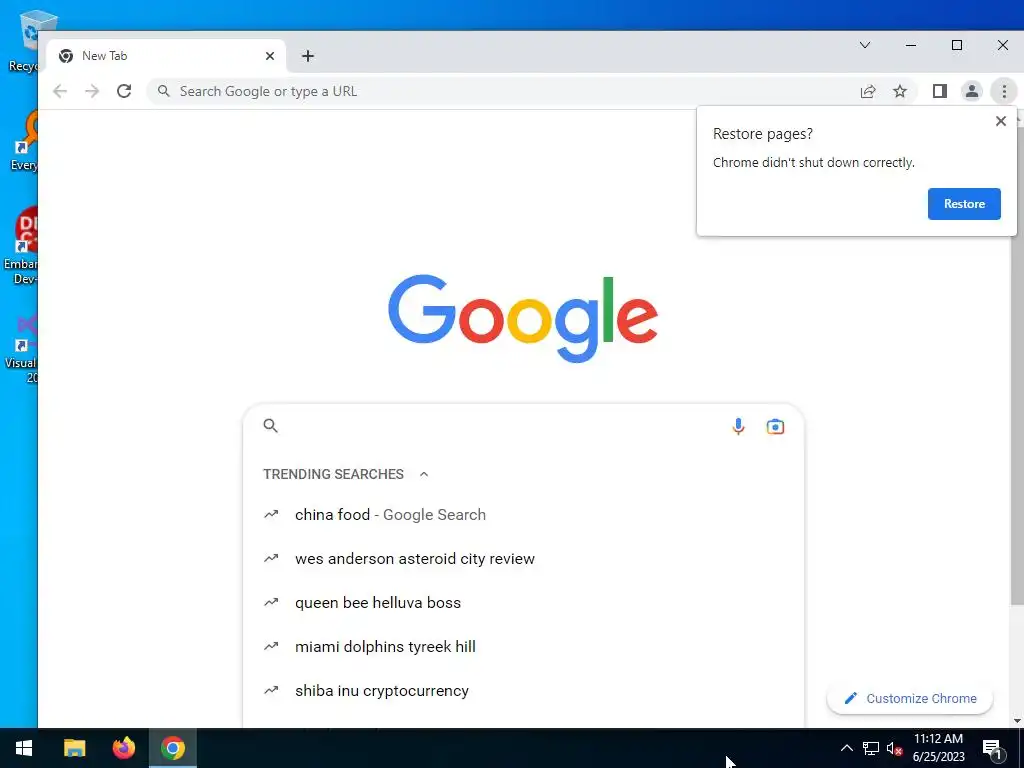Click the muted volume tray icon

tap(895, 748)
